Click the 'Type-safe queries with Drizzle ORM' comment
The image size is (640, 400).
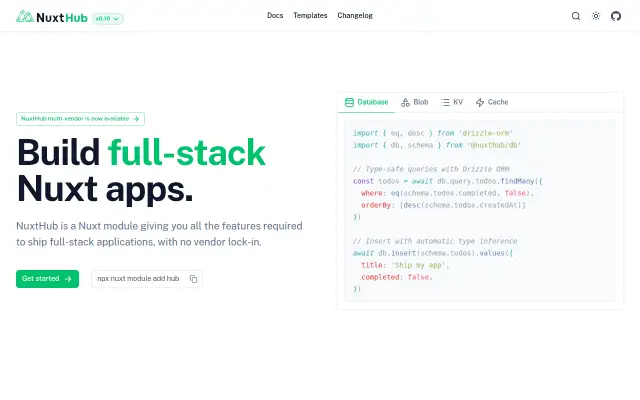point(431,169)
